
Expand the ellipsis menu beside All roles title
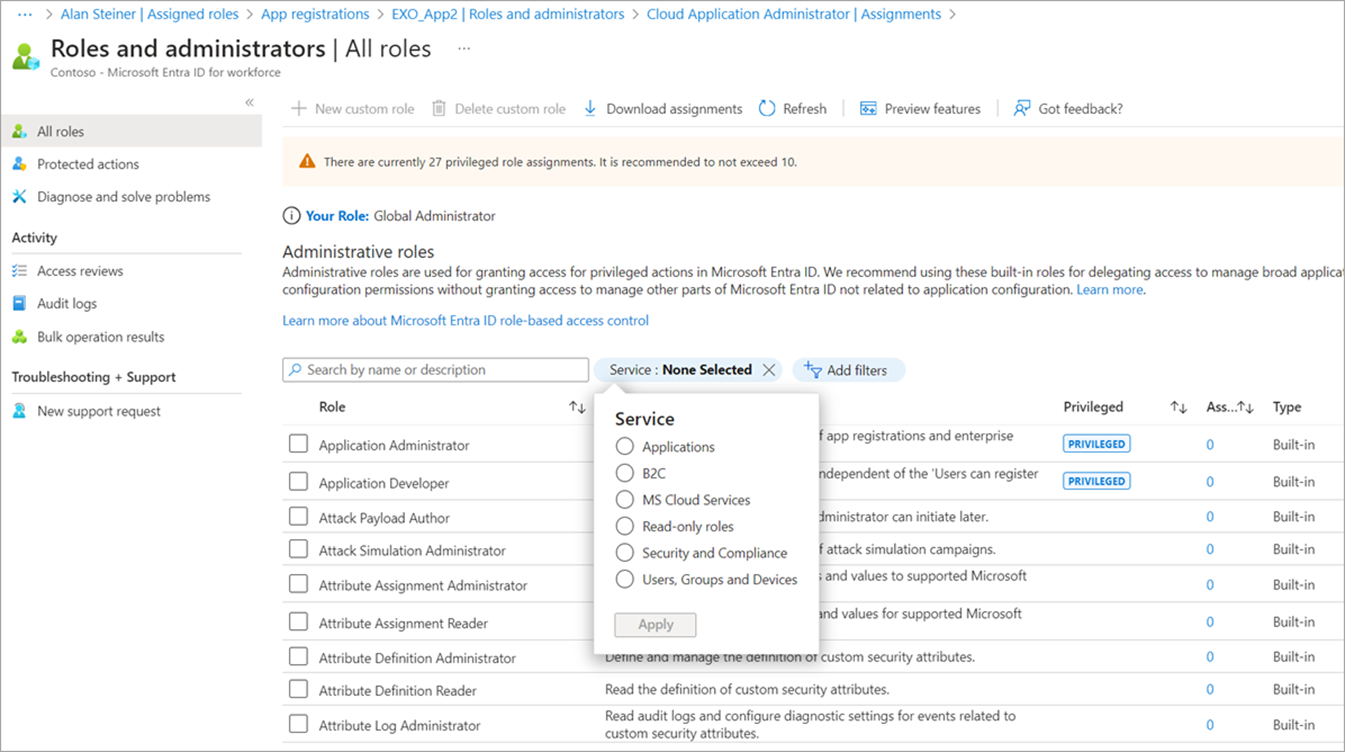point(462,47)
